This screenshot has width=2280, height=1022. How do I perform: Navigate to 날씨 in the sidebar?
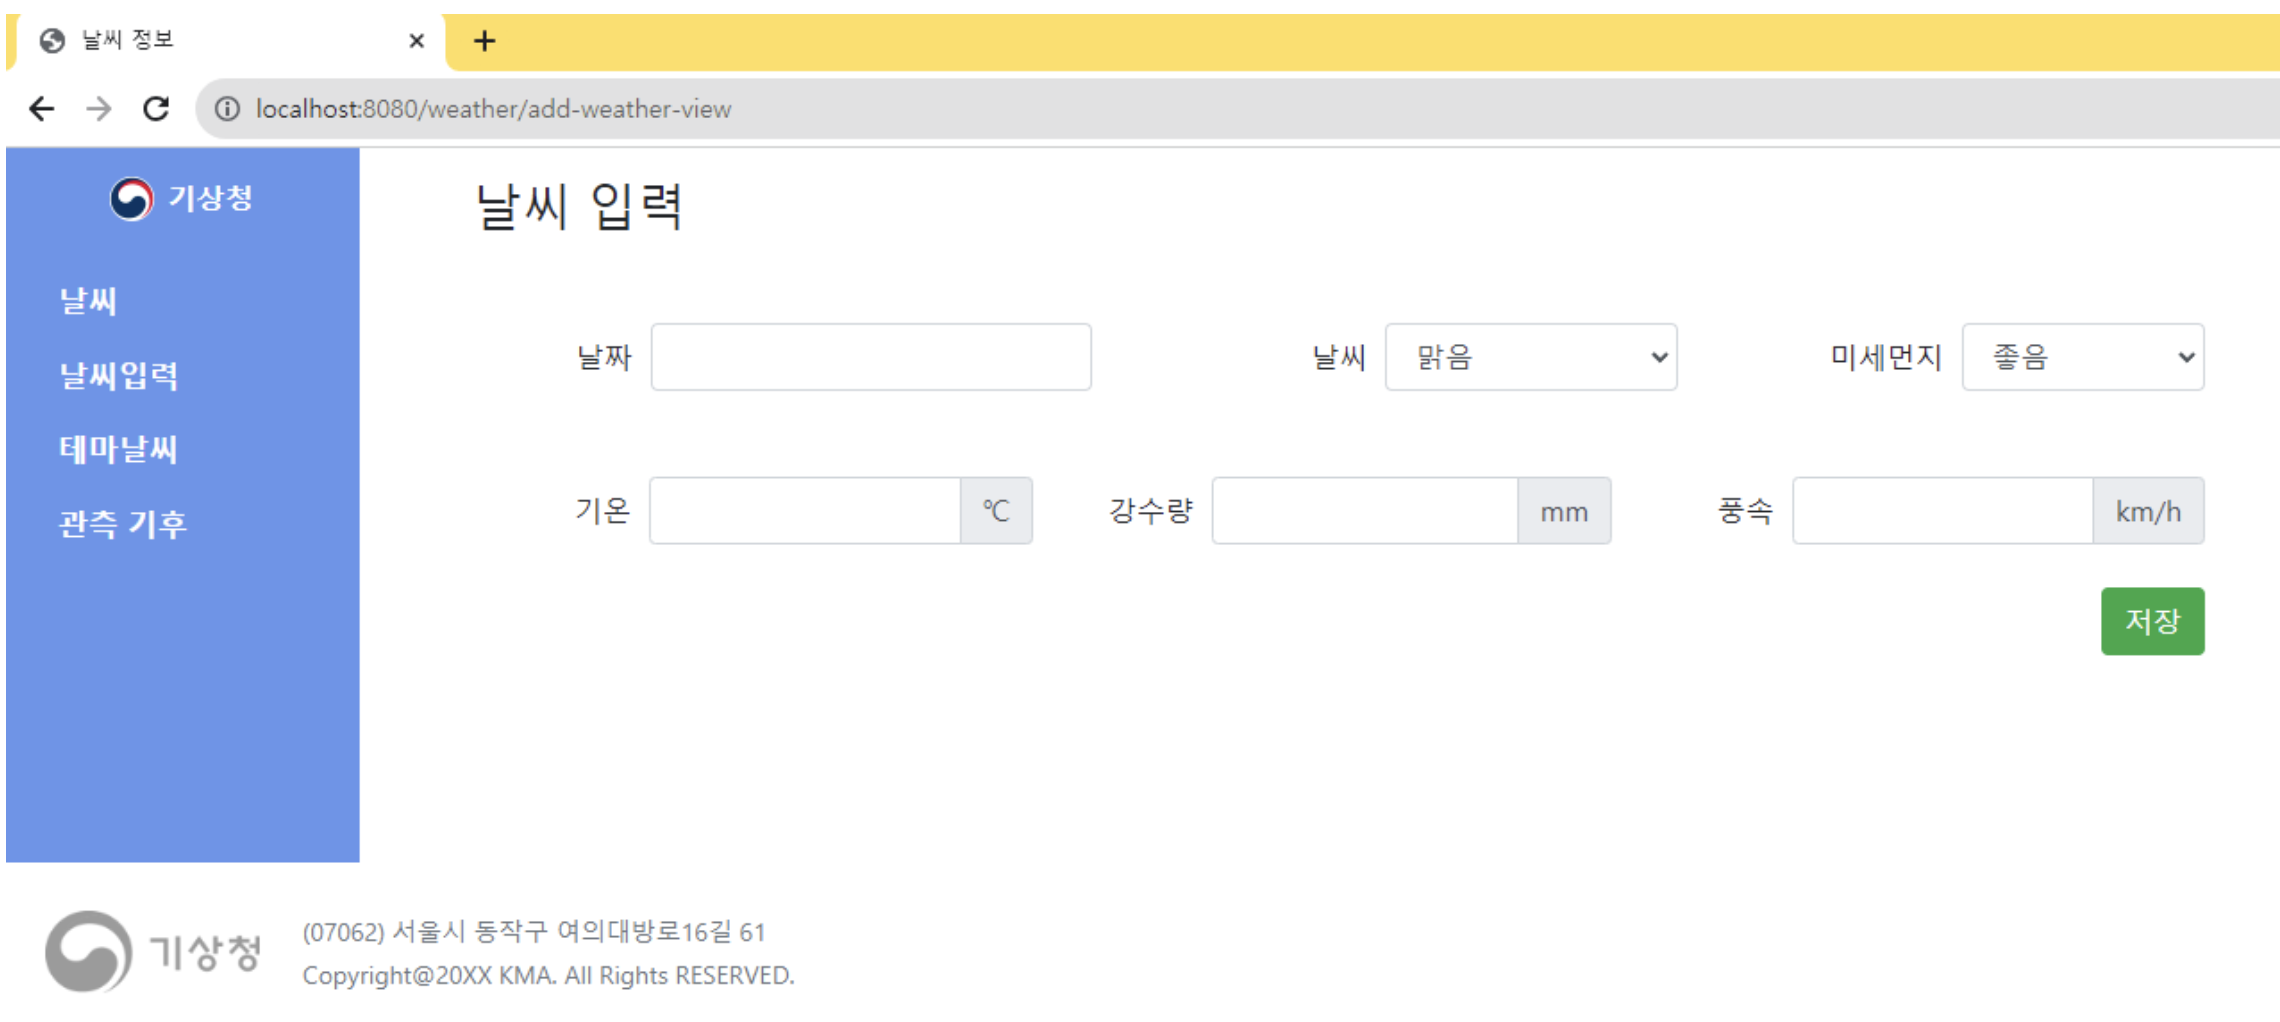[x=87, y=300]
